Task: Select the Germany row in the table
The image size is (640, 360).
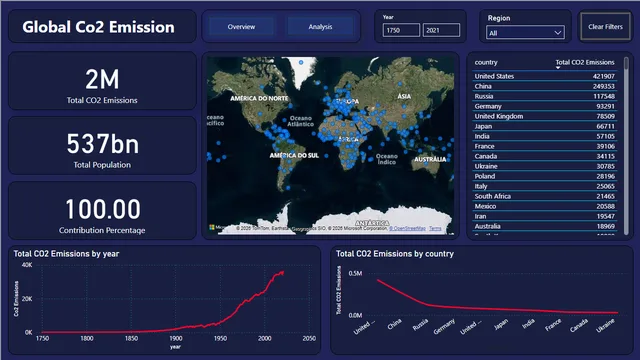Action: 544,106
